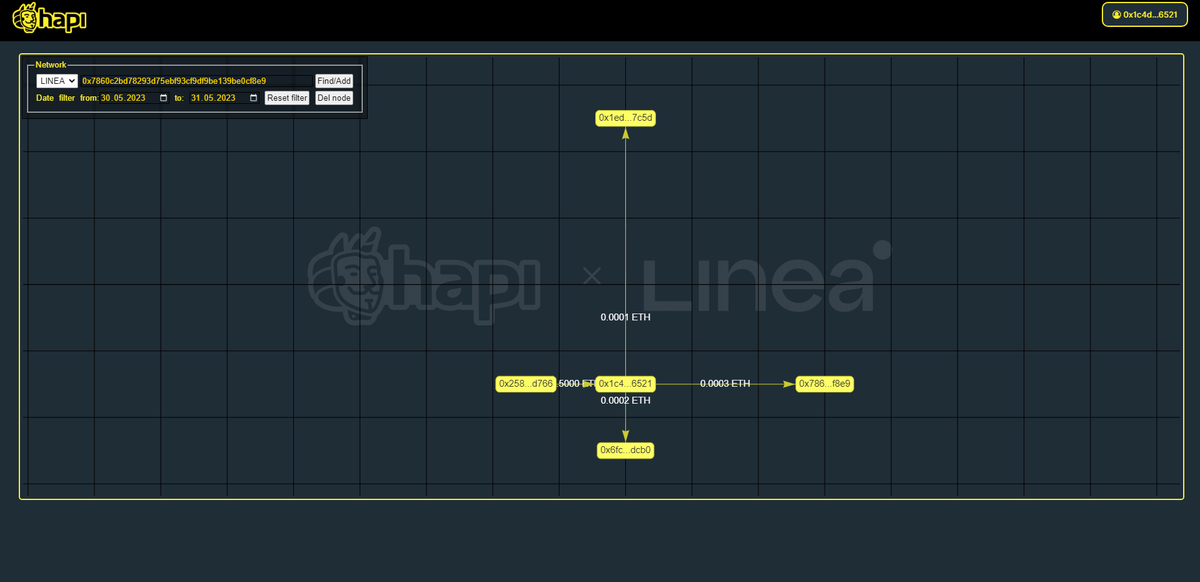Click the Find/Add button
The height and width of the screenshot is (582, 1200).
click(x=334, y=81)
